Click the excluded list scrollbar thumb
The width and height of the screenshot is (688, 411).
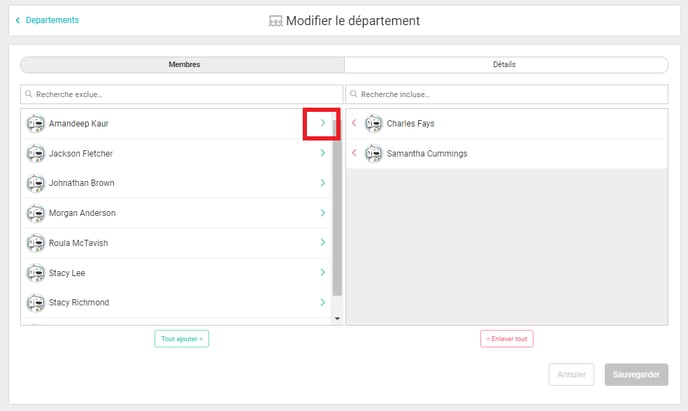(x=337, y=206)
